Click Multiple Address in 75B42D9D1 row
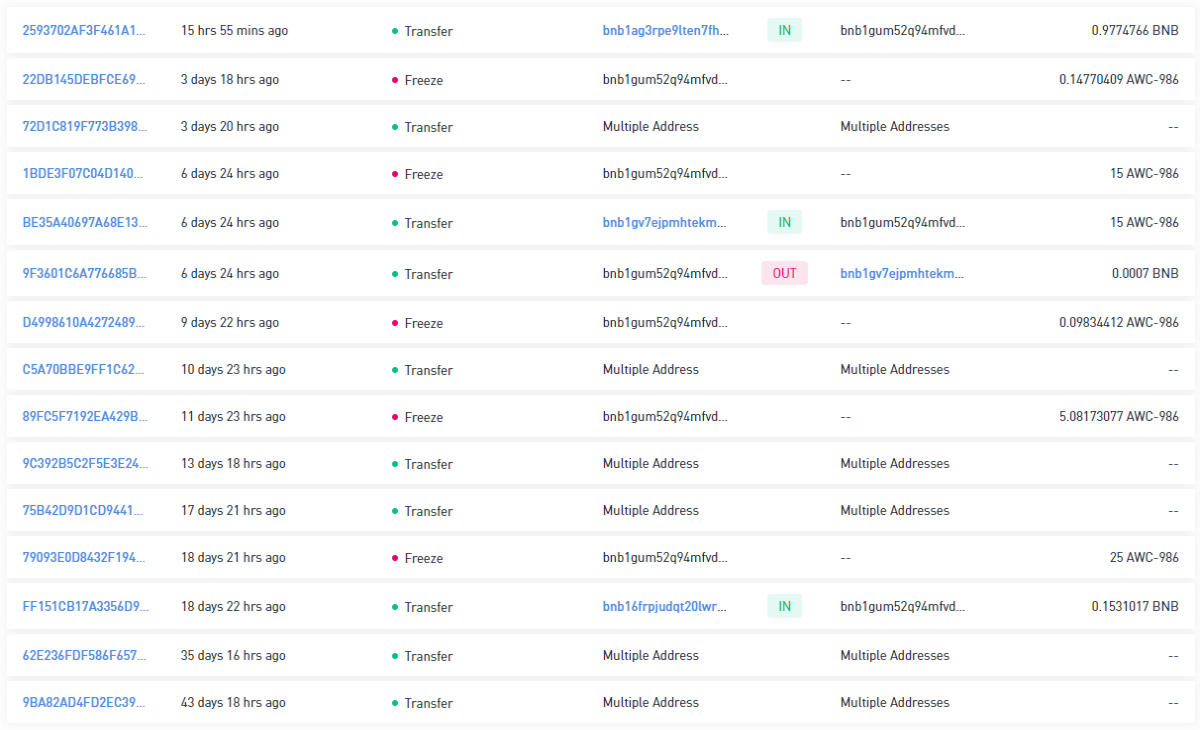The width and height of the screenshot is (1200, 730). [651, 511]
